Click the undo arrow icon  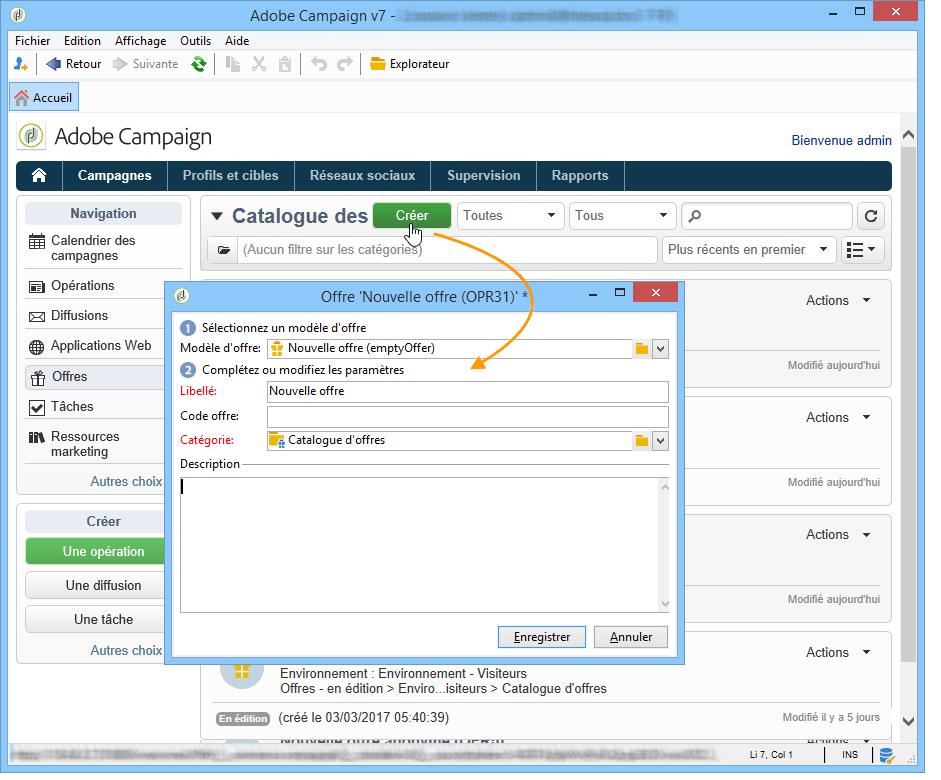pyautogui.click(x=319, y=64)
